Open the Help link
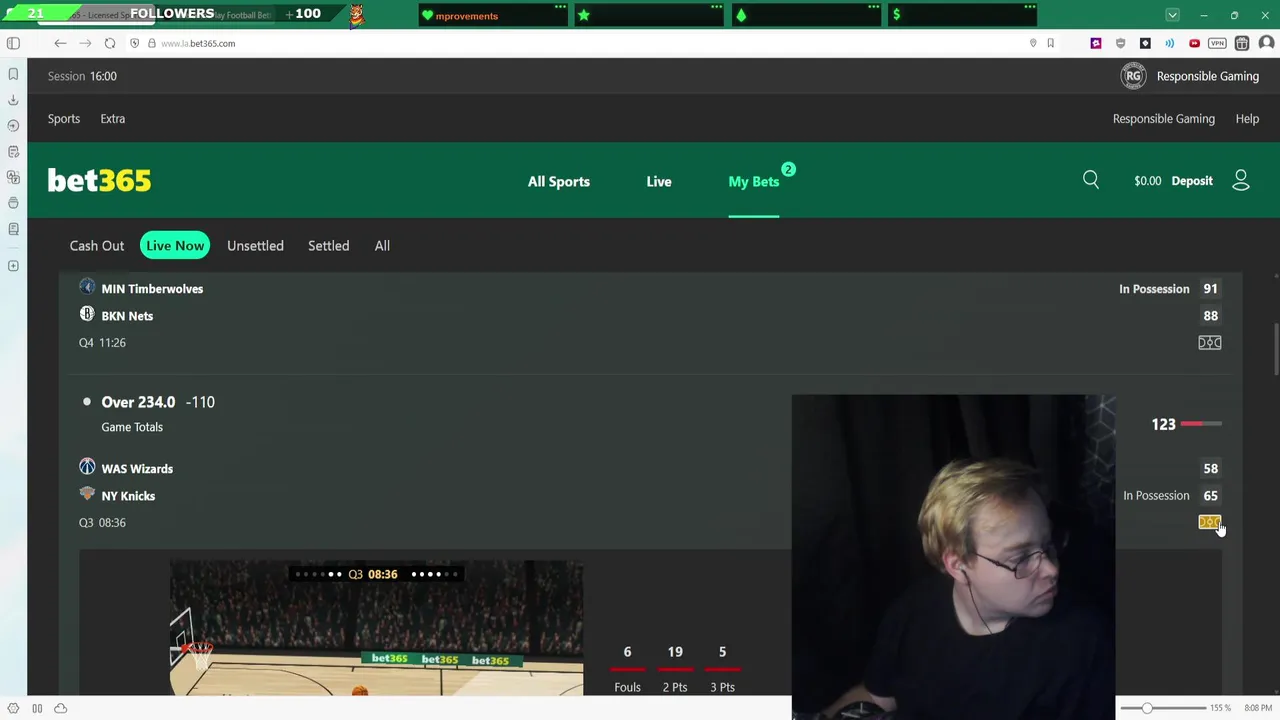The image size is (1280, 720). tap(1247, 119)
